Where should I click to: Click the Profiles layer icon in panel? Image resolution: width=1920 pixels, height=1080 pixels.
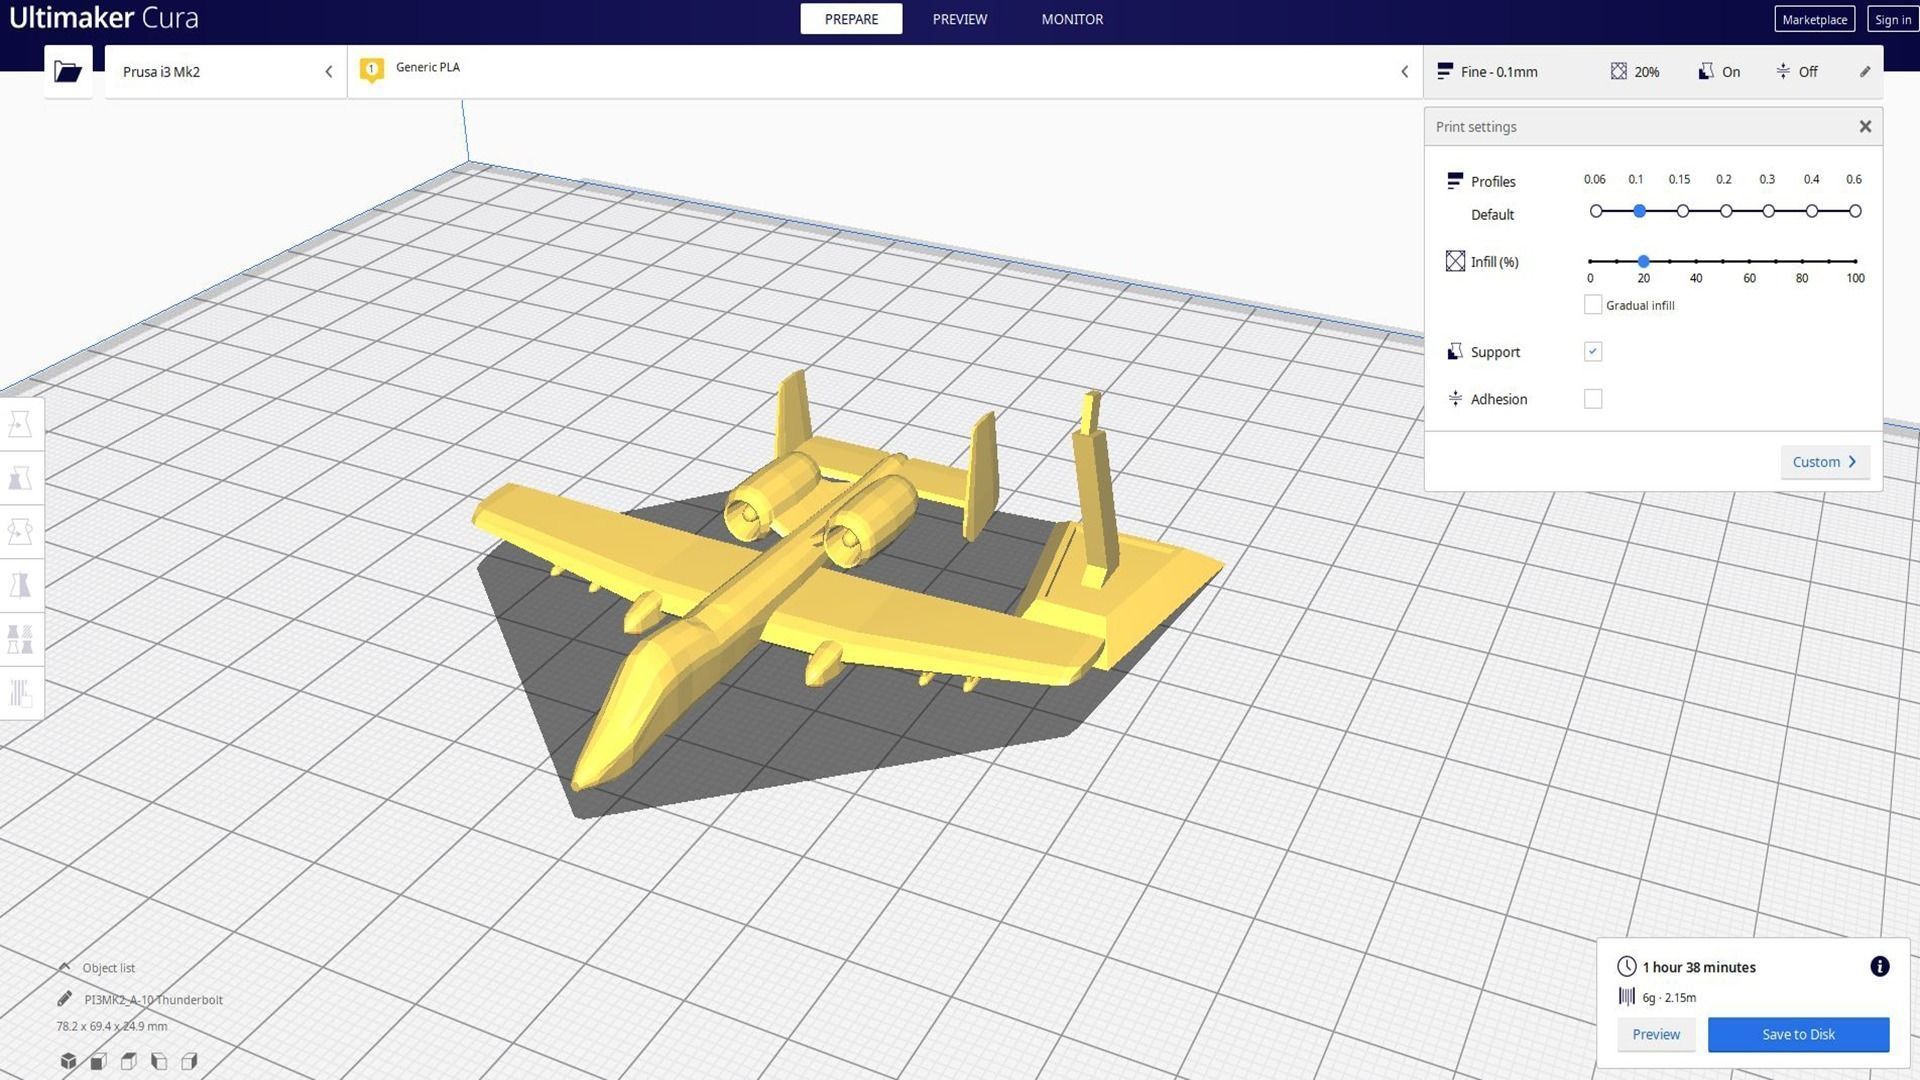(1455, 181)
